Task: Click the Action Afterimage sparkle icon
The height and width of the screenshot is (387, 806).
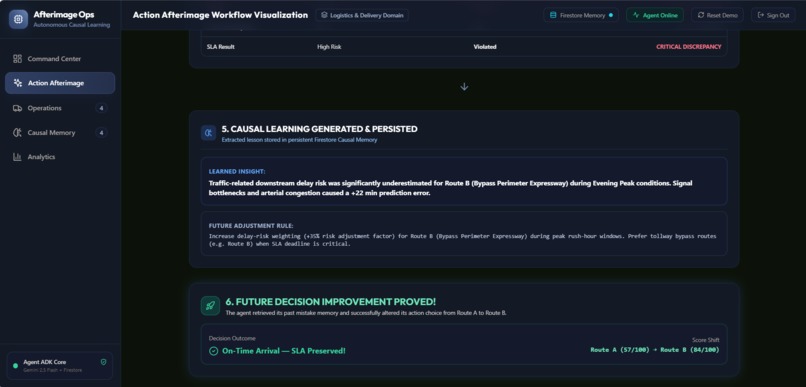Action: [17, 83]
